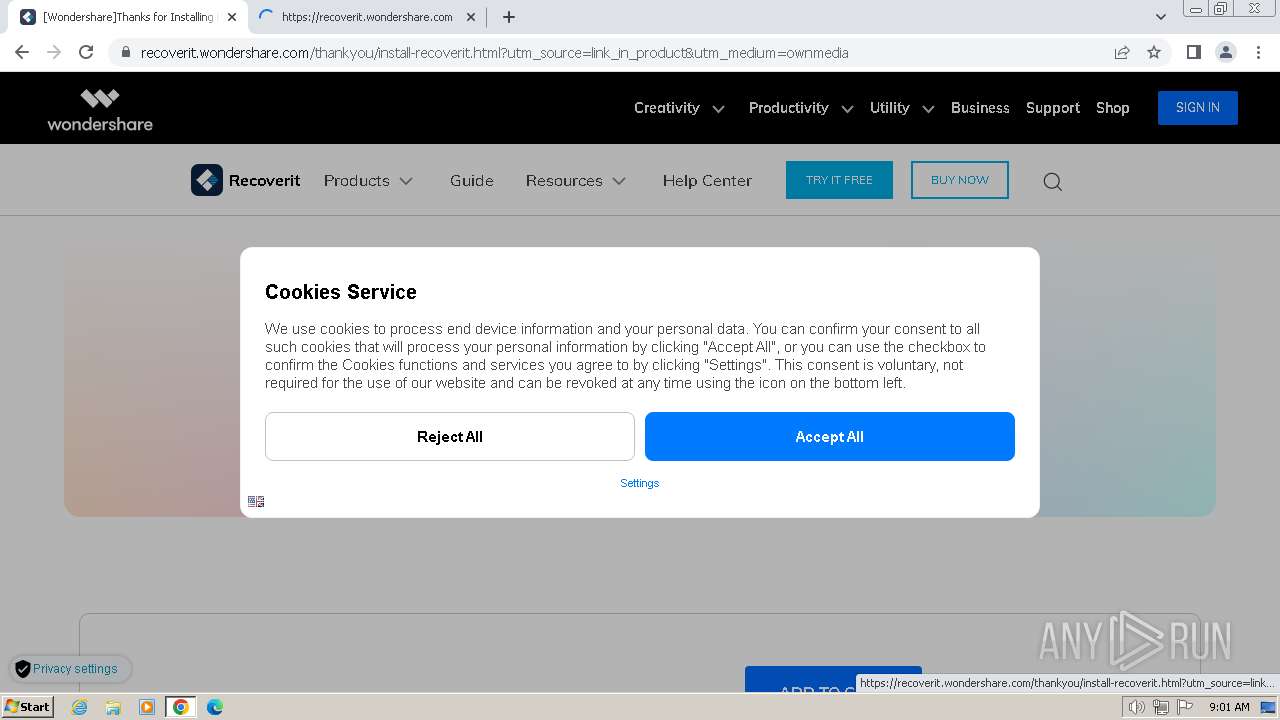Image resolution: width=1280 pixels, height=720 pixels.
Task: Click the volume speaker tray icon
Action: tap(1136, 707)
